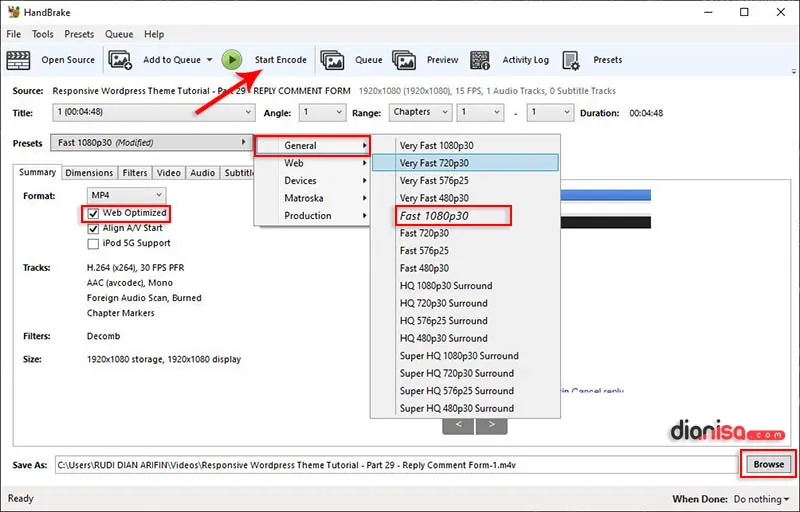Switch to the Audio tab
This screenshot has width=800, height=512.
pyautogui.click(x=203, y=173)
